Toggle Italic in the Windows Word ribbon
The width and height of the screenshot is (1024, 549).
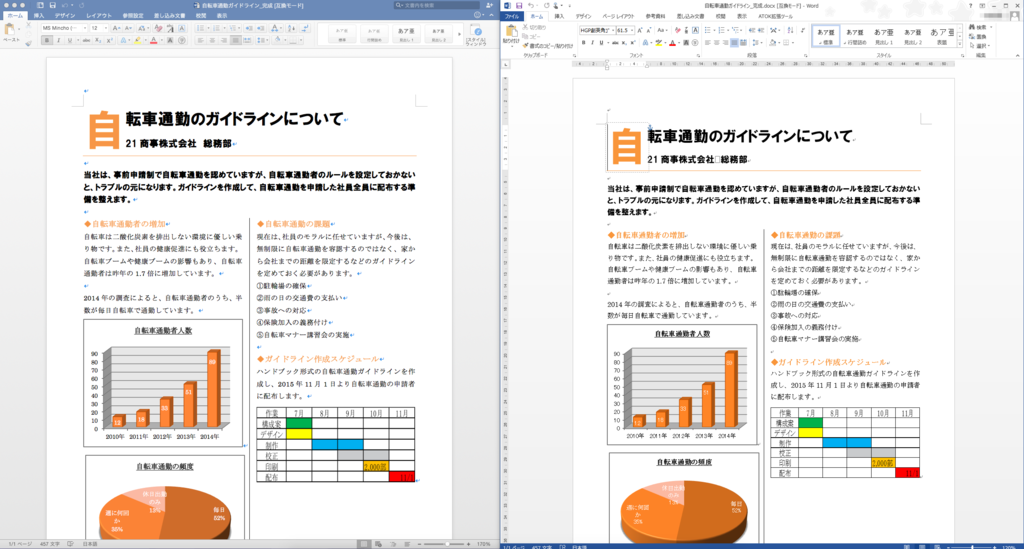[592, 42]
